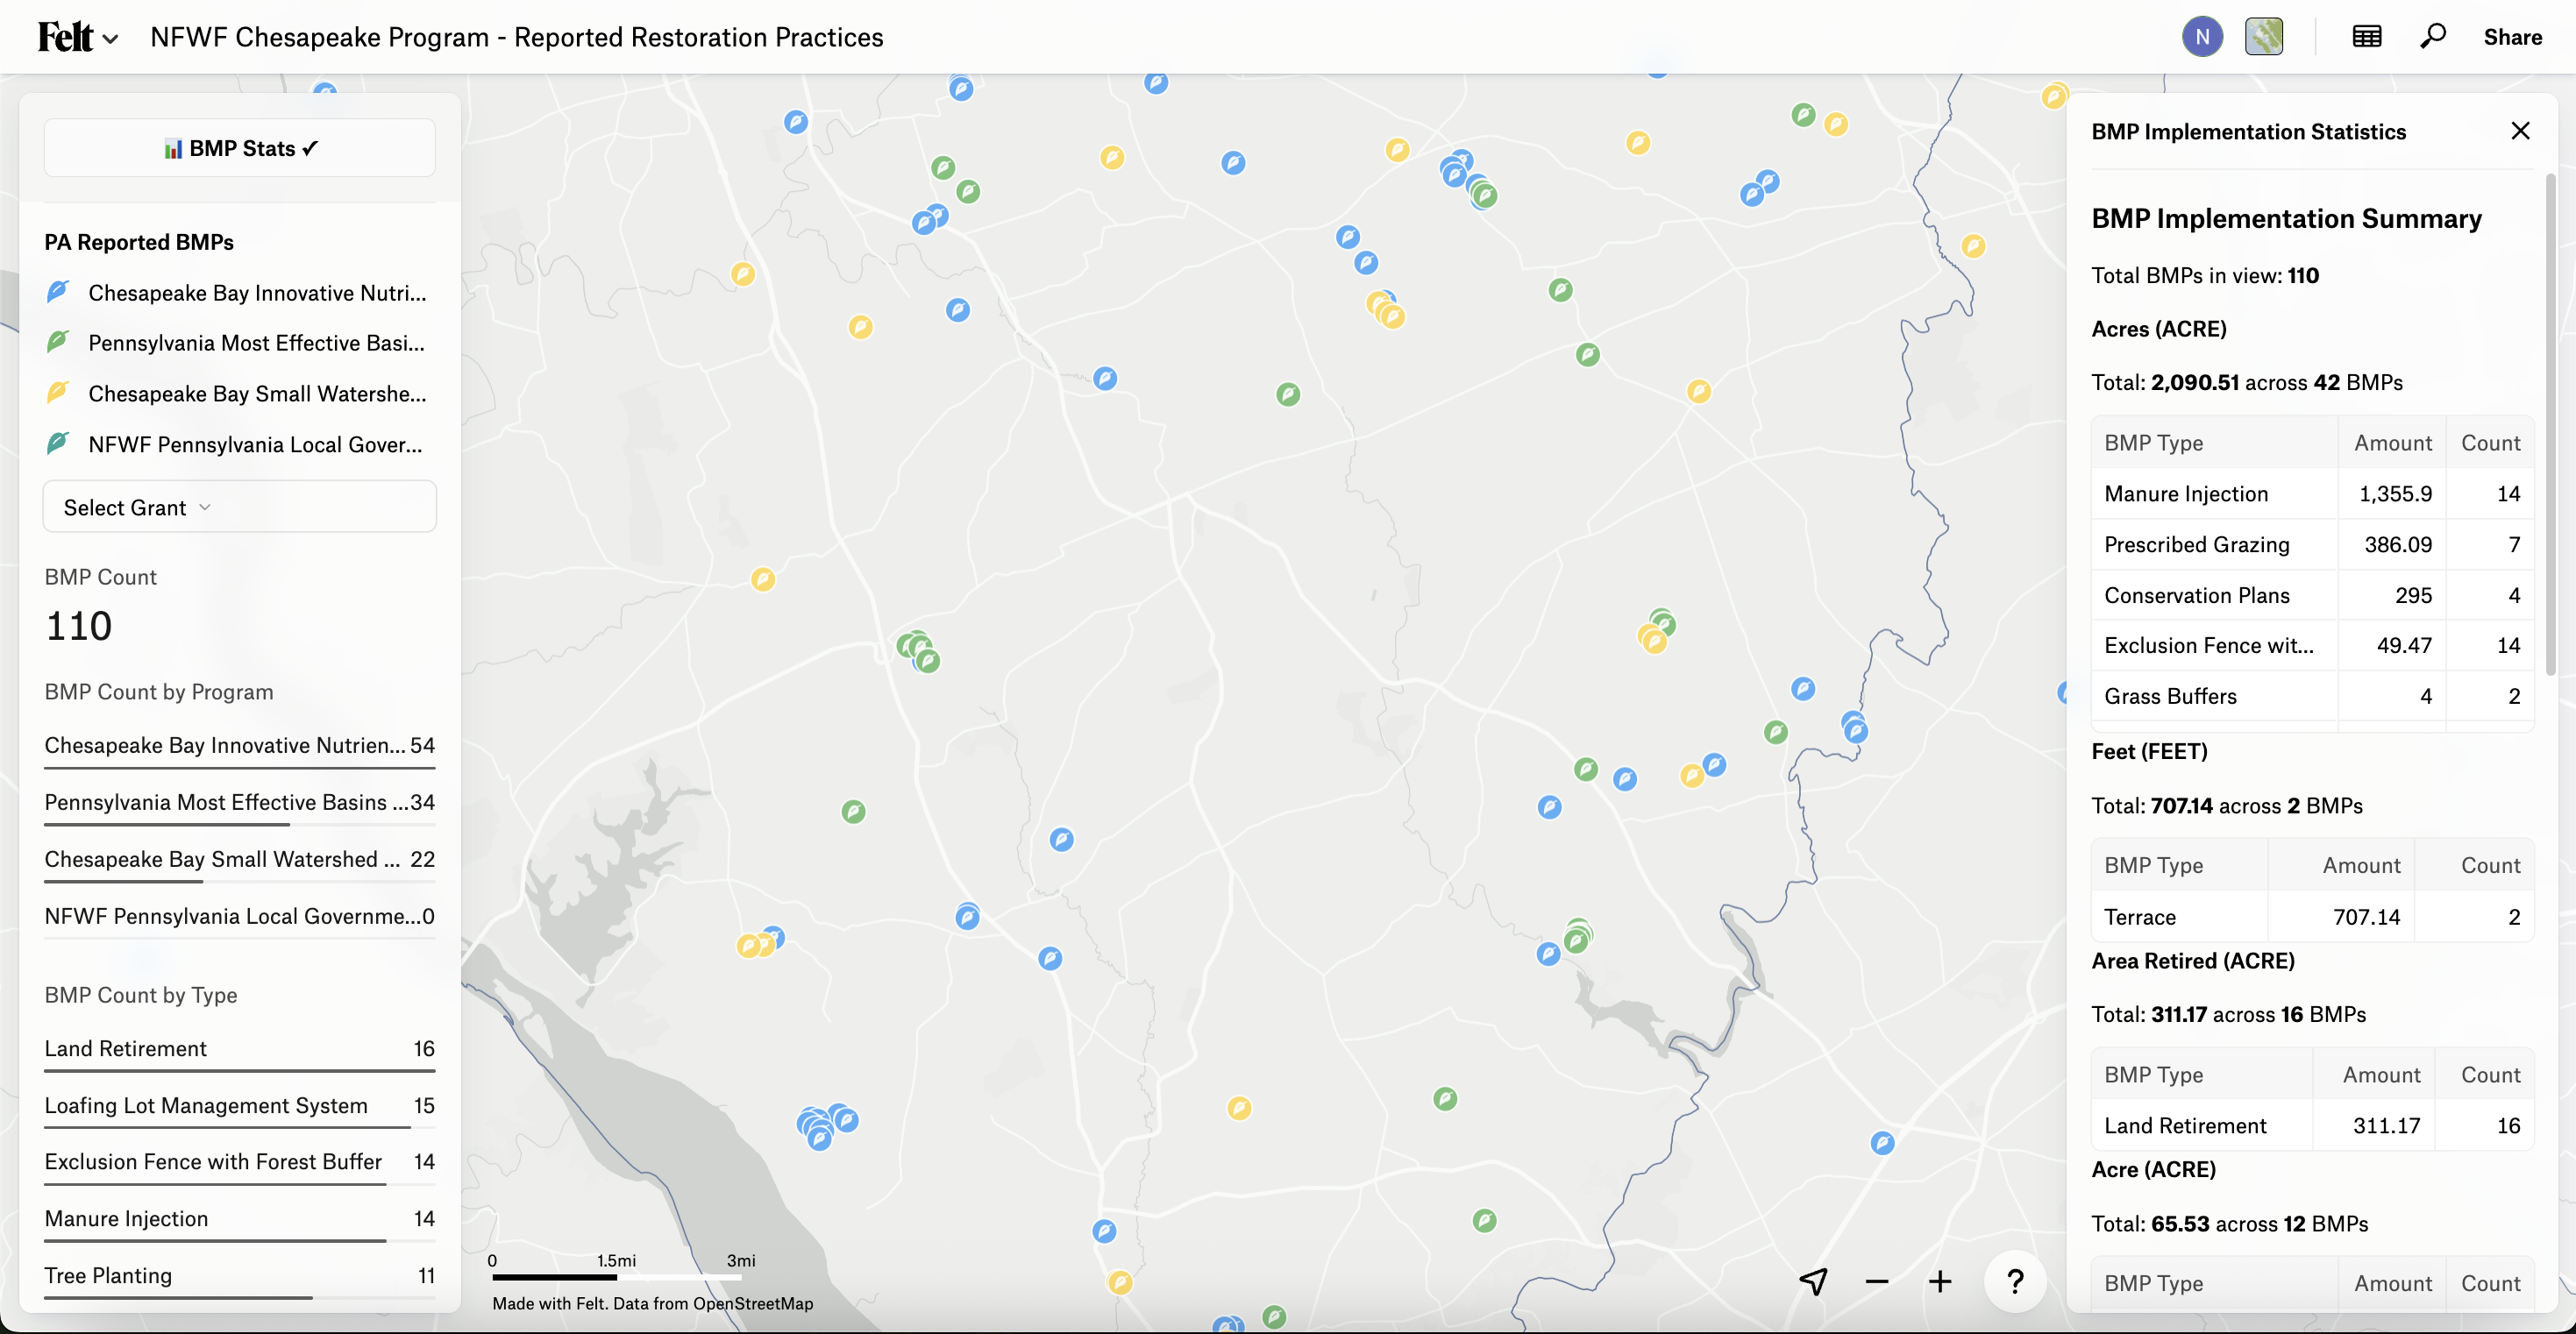The height and width of the screenshot is (1334, 2576).
Task: Open the help question mark button
Action: pyautogui.click(x=2015, y=1281)
